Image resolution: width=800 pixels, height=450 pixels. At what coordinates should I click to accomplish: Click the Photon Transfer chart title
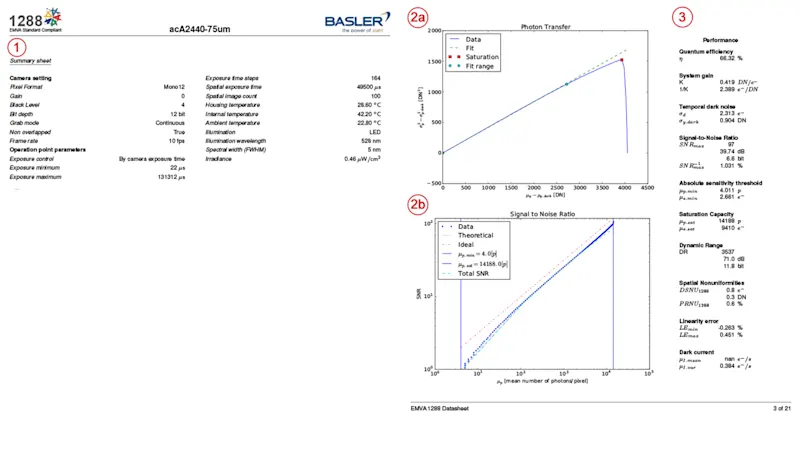point(547,26)
